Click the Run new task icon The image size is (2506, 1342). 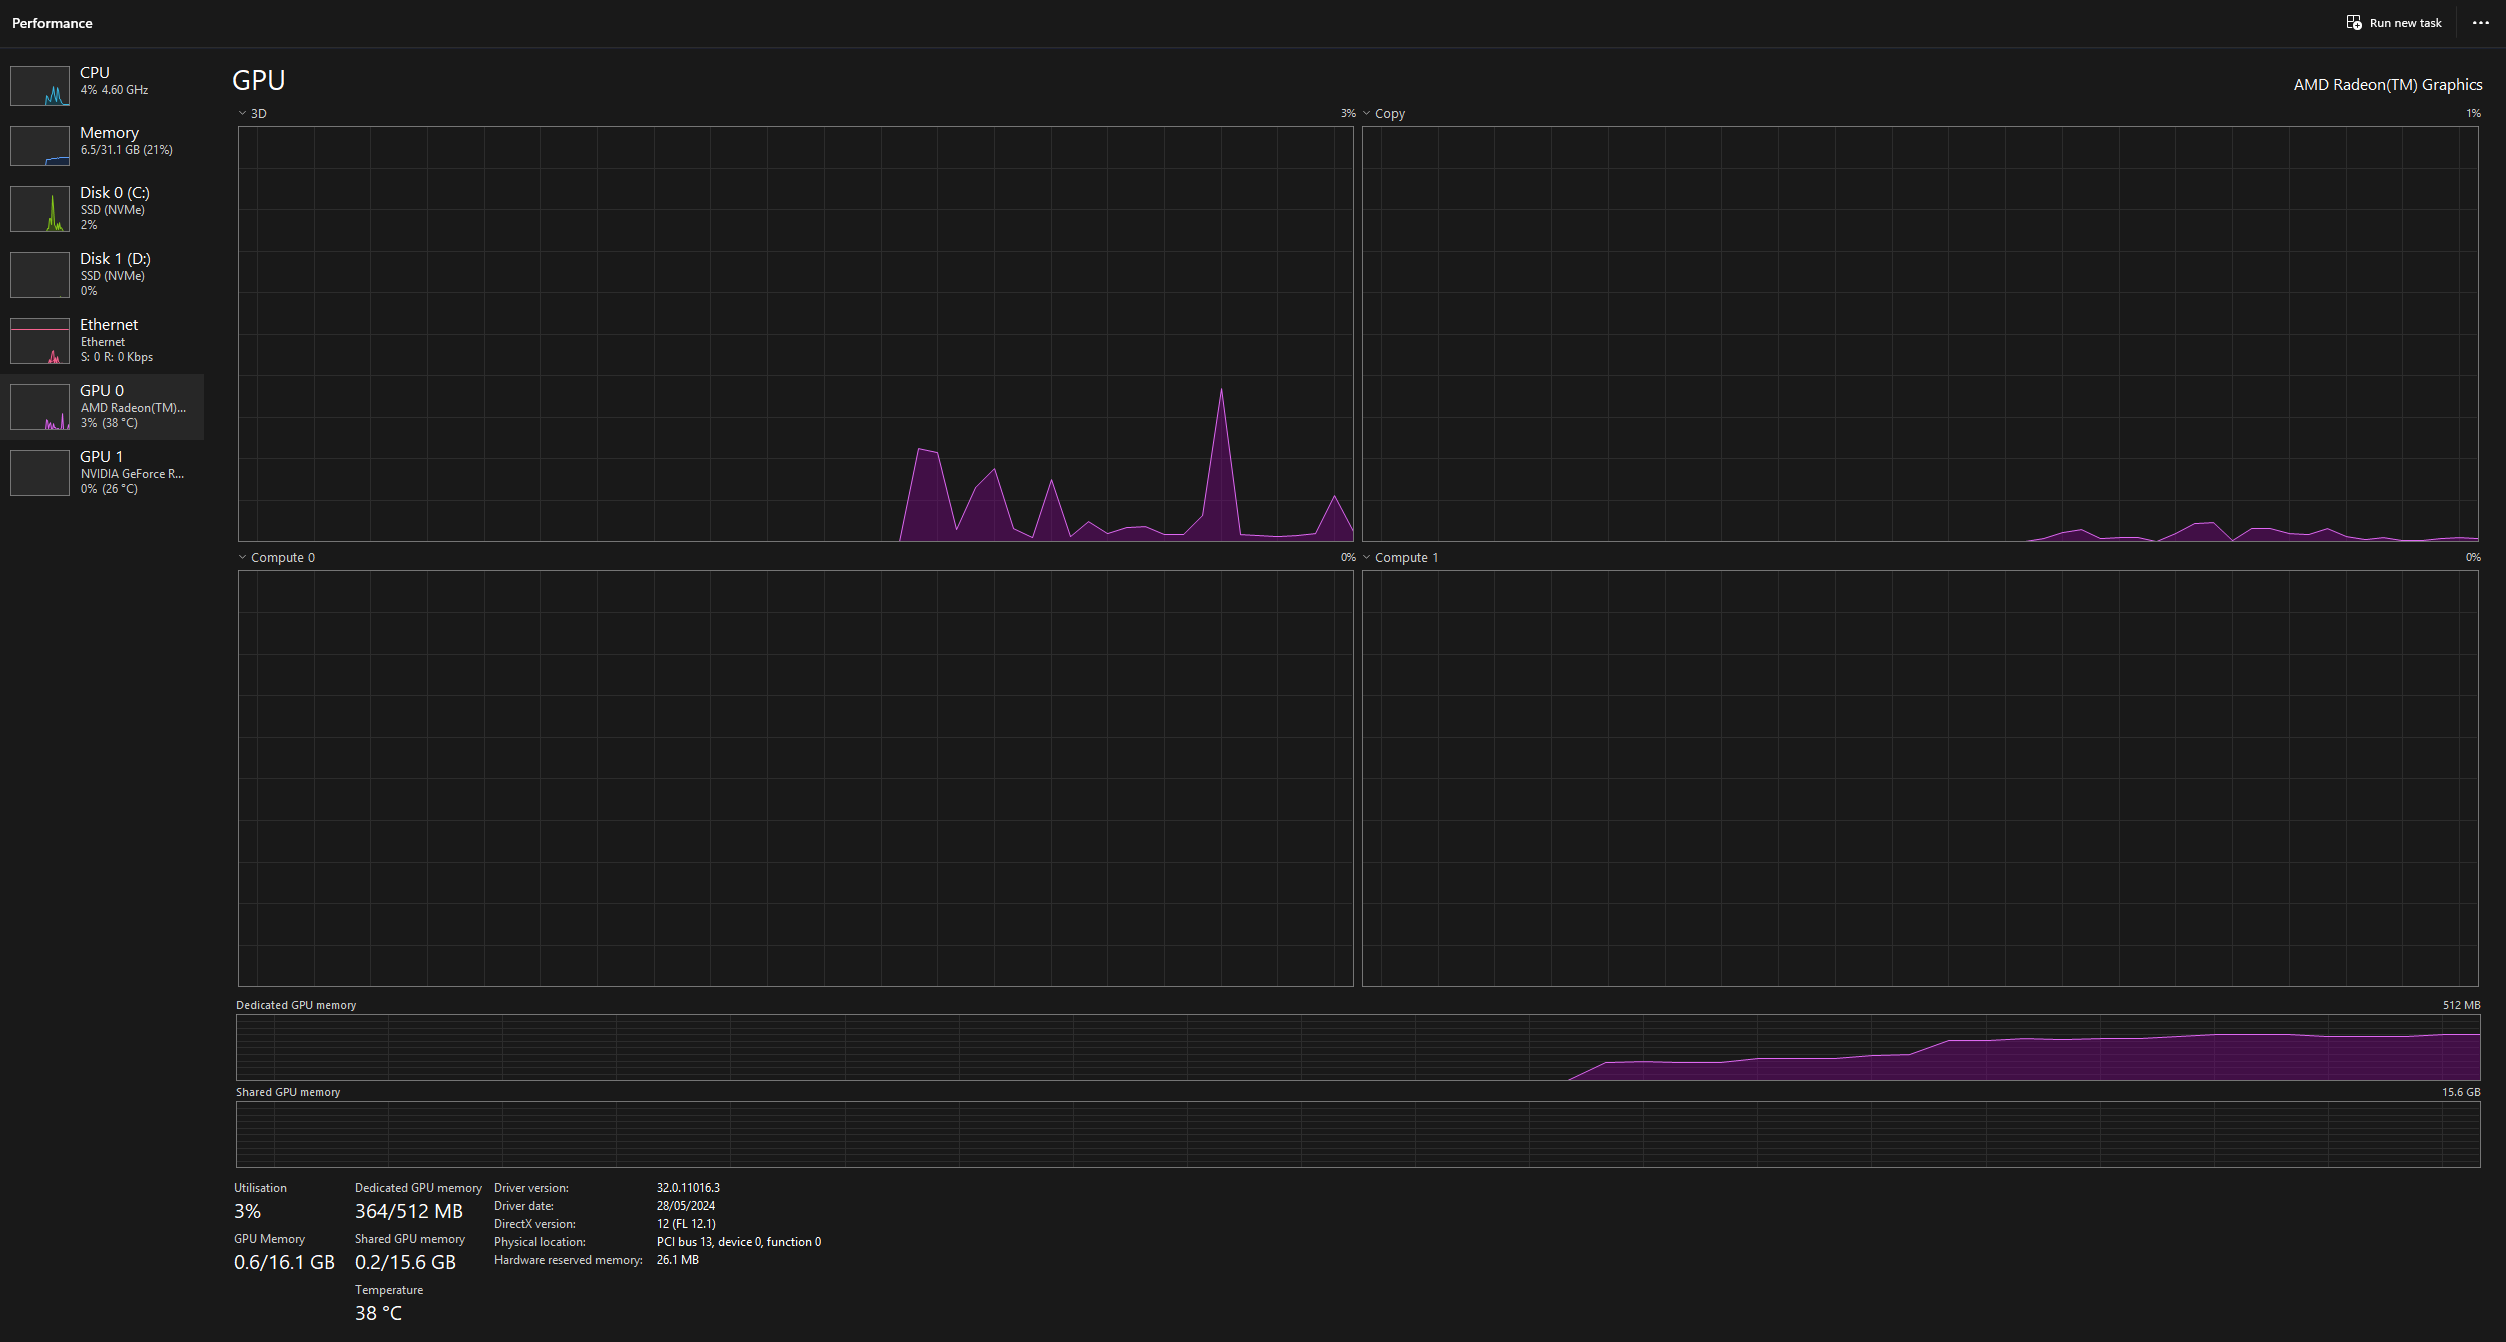(2354, 22)
